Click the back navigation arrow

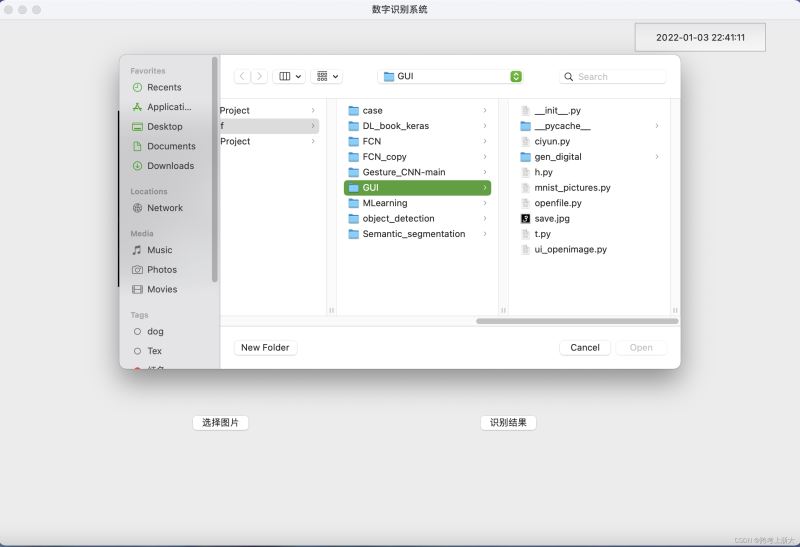[x=242, y=76]
